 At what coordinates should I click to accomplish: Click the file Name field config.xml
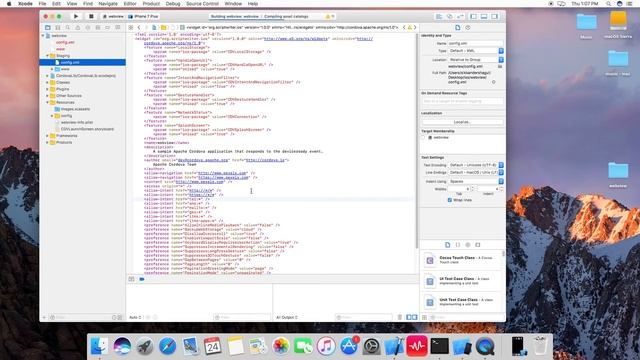476,43
